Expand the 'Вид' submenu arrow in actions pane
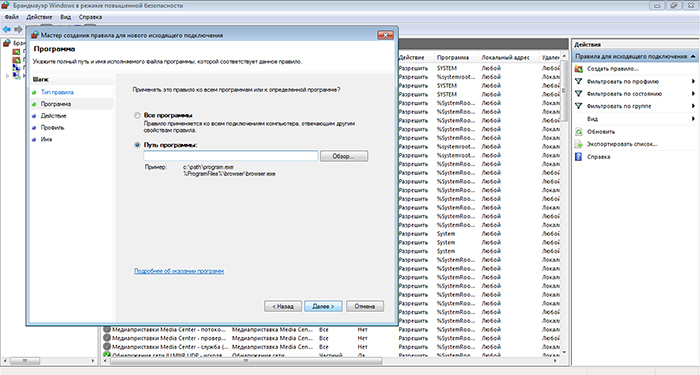This screenshot has width=700, height=375. (693, 119)
